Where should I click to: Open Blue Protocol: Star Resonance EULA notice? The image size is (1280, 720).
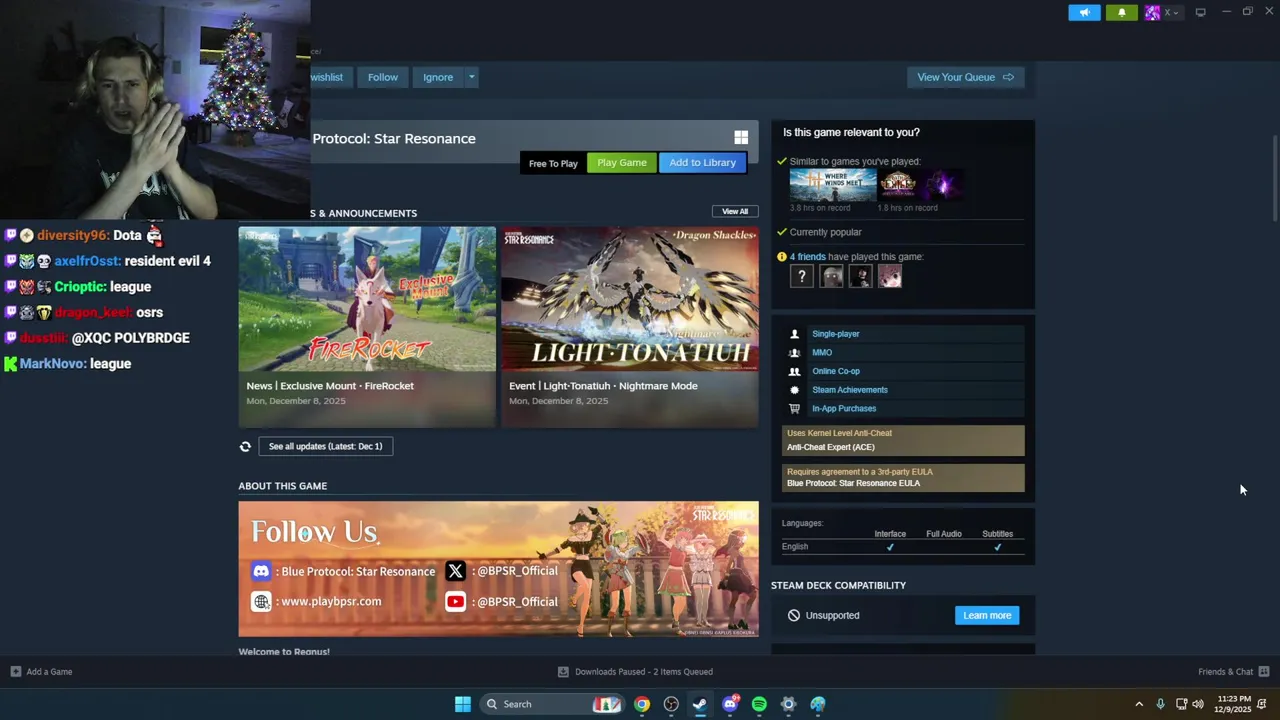[903, 477]
